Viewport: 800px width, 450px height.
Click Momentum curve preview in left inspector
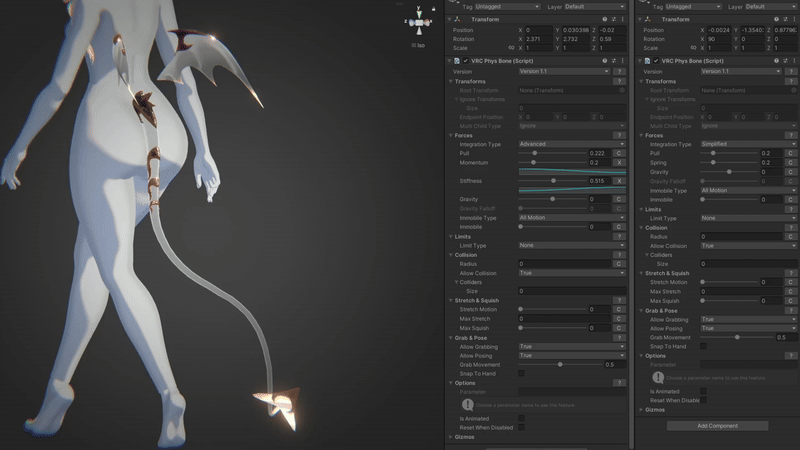pyautogui.click(x=572, y=171)
